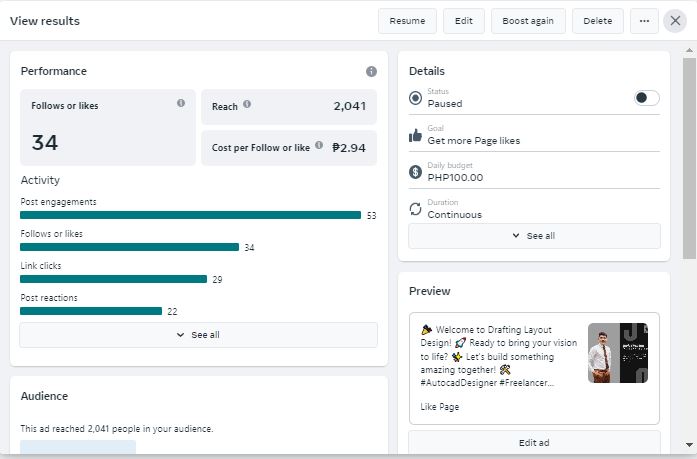Click the Status paused indicator icon
The image size is (697, 459).
416,98
